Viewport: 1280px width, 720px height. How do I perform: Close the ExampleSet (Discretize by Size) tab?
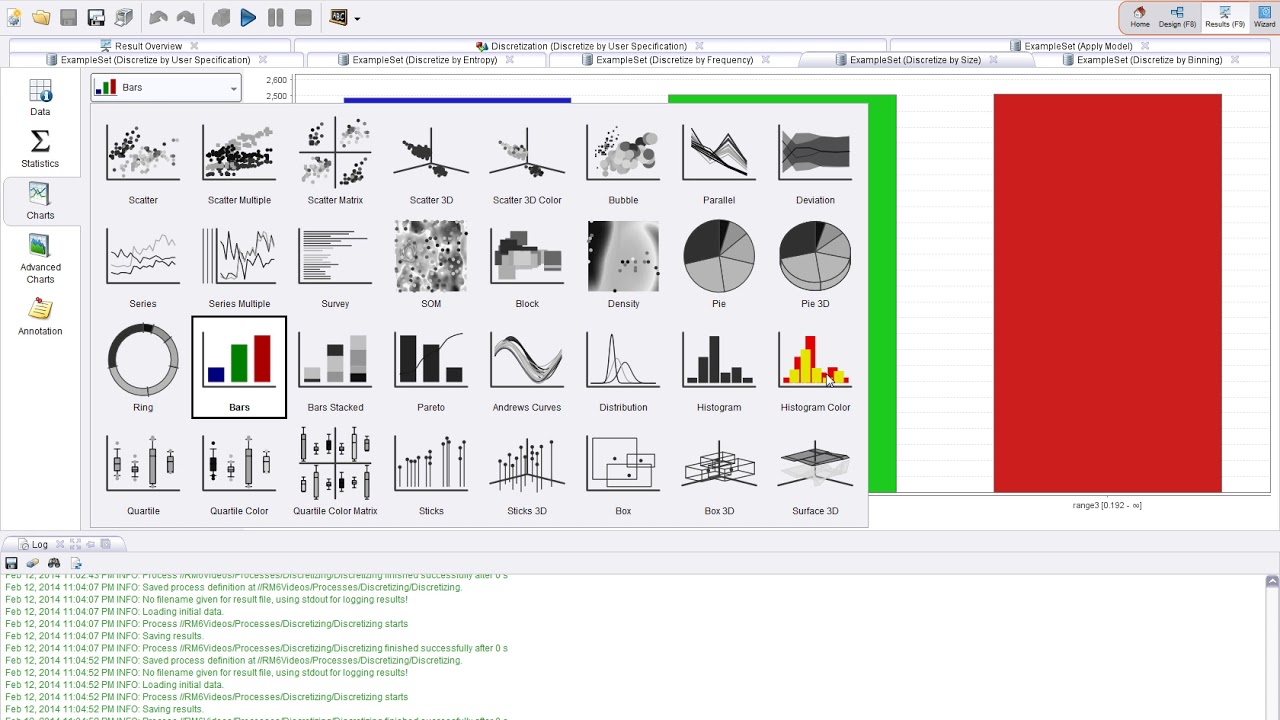coord(994,60)
